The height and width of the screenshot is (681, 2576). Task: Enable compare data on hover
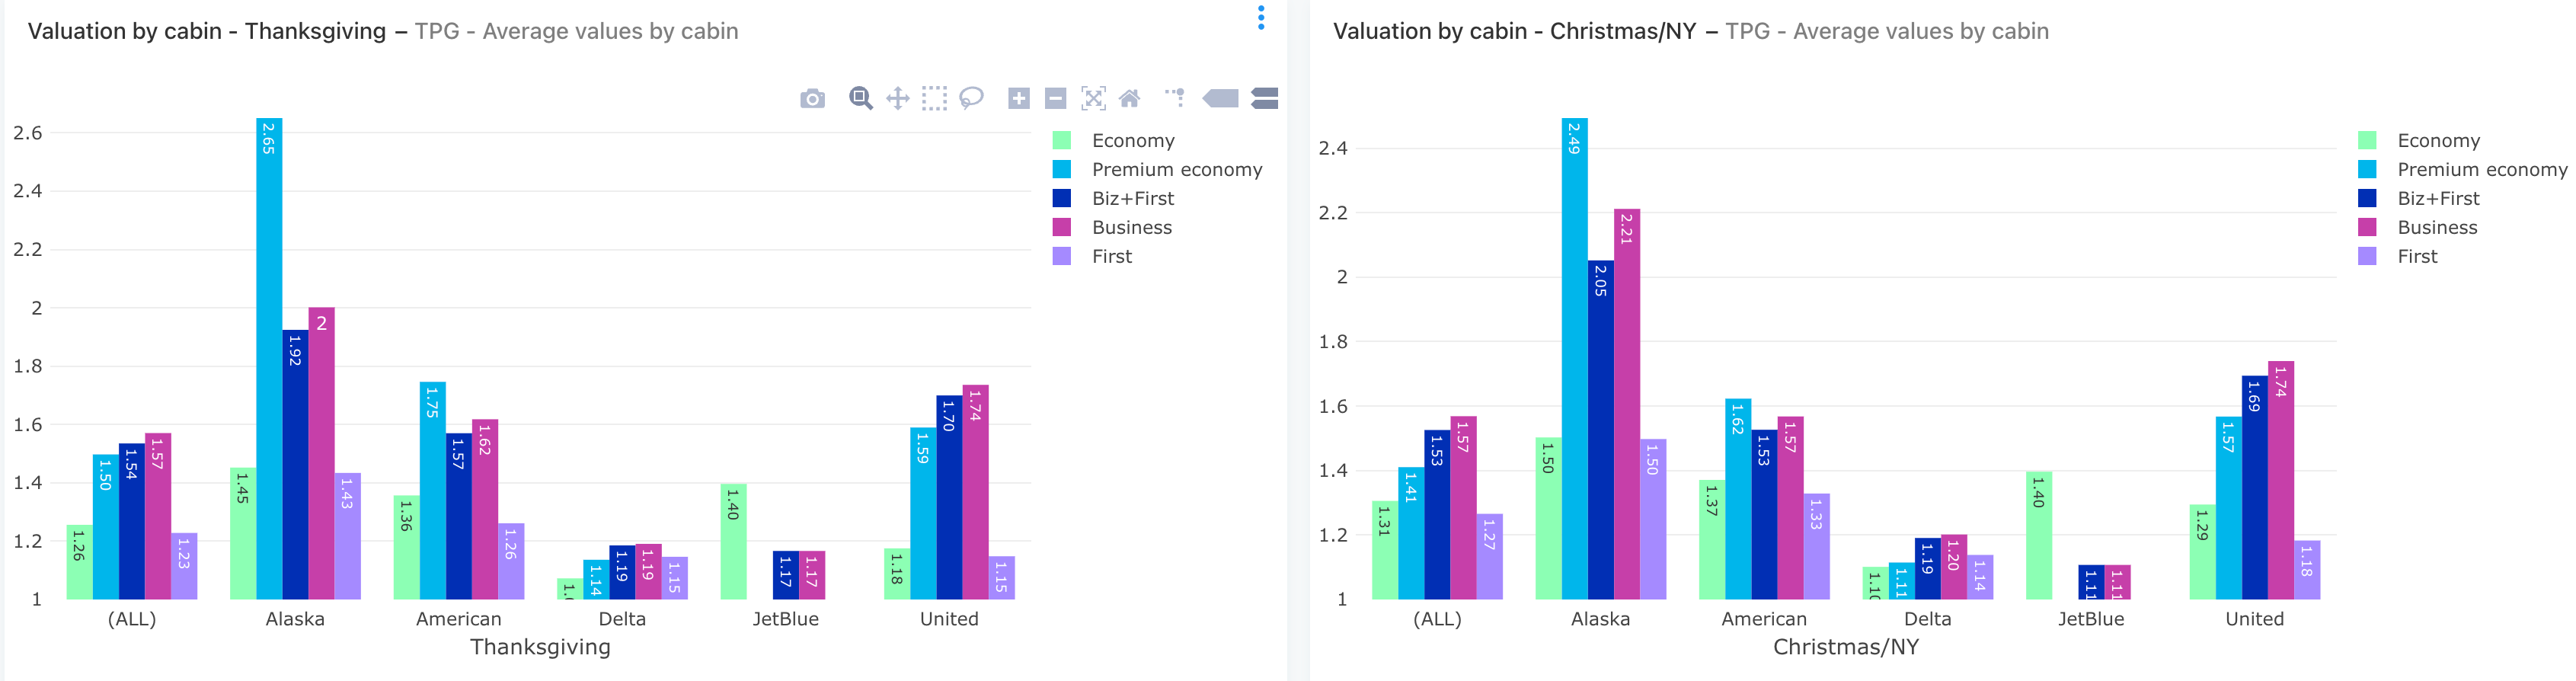[x=1264, y=98]
